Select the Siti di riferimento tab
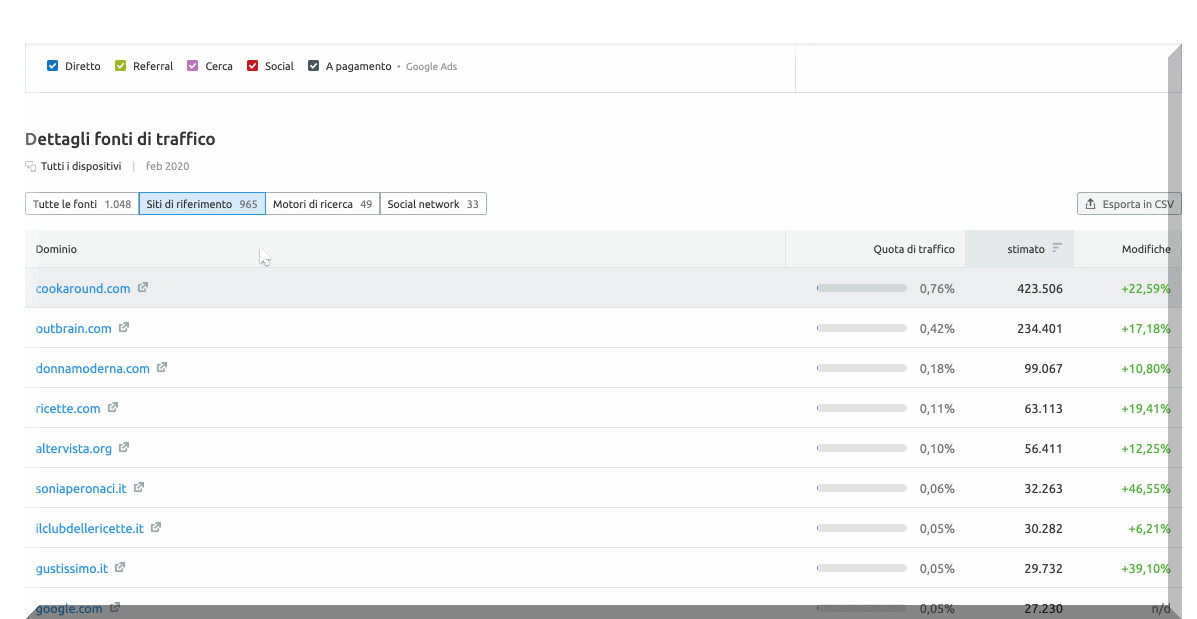The width and height of the screenshot is (1197, 619). tap(202, 204)
